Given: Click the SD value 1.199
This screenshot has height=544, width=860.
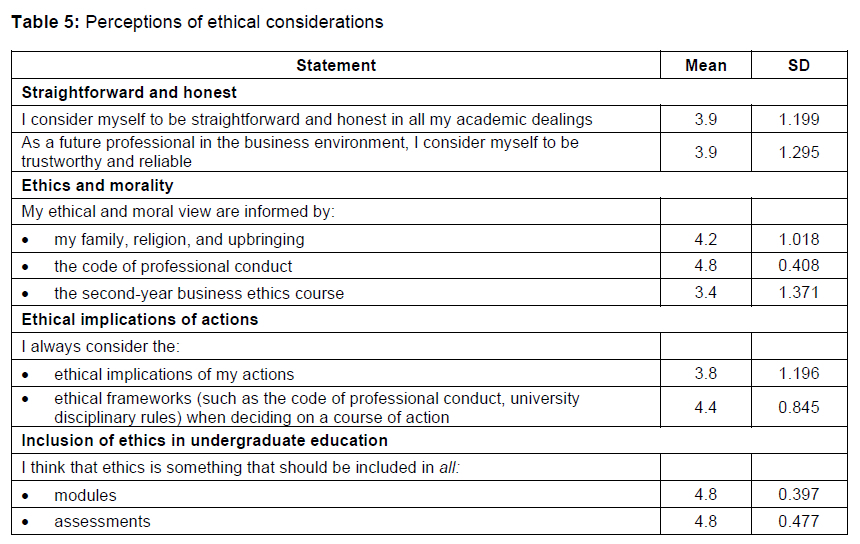Looking at the screenshot, I should 799,119.
